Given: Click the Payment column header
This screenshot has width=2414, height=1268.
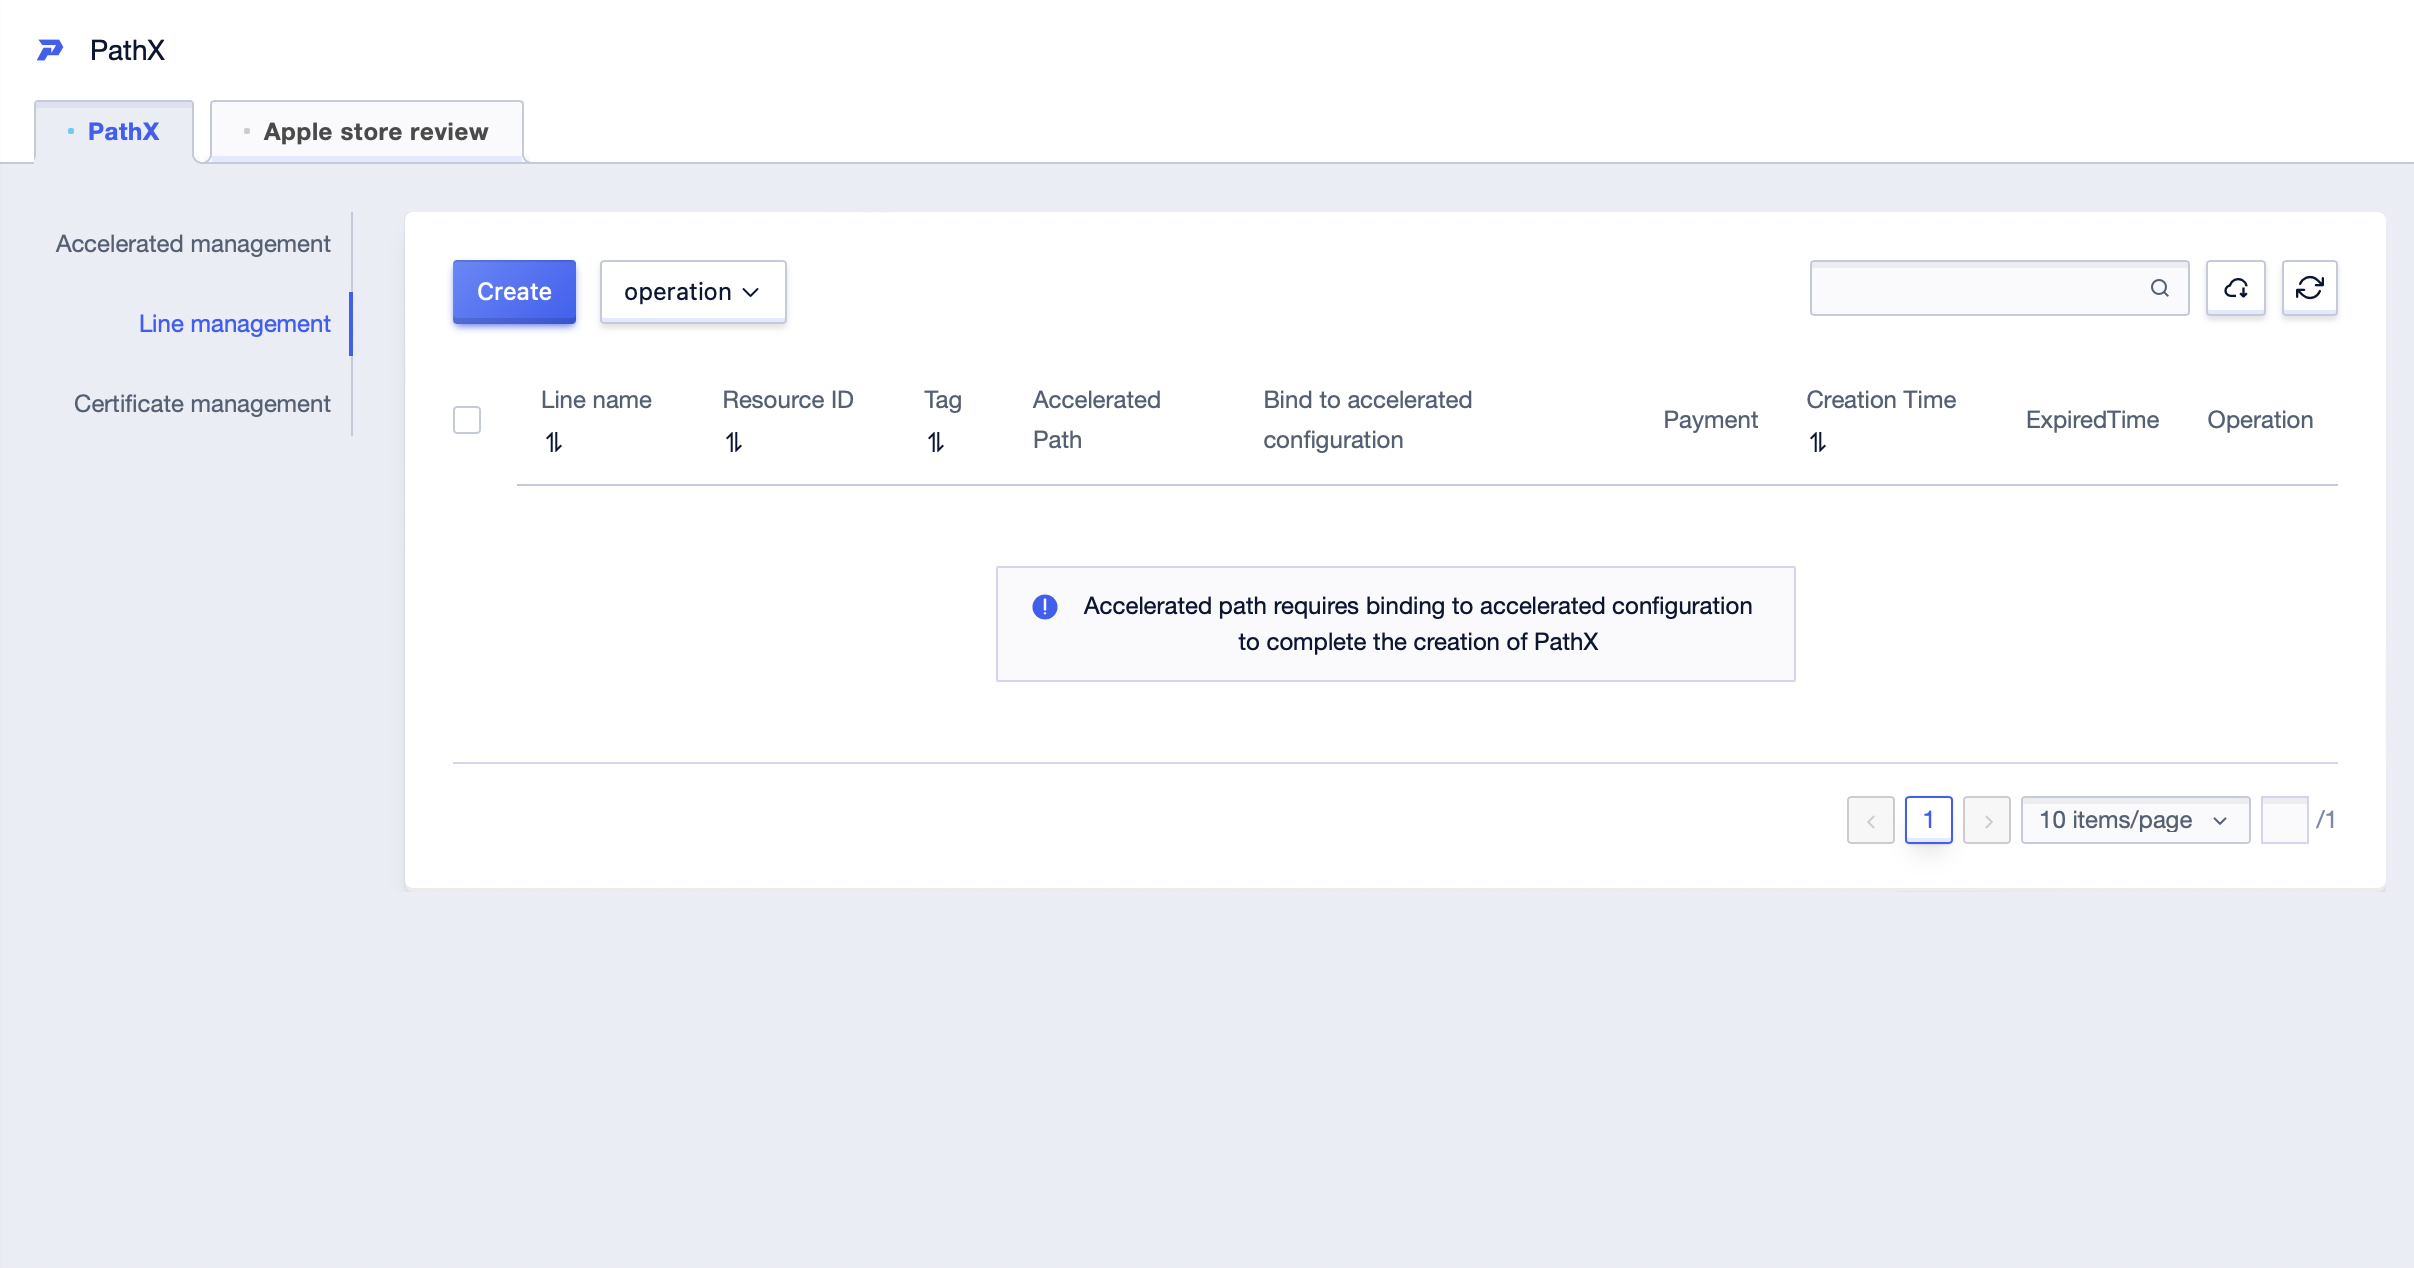Looking at the screenshot, I should pyautogui.click(x=1710, y=420).
